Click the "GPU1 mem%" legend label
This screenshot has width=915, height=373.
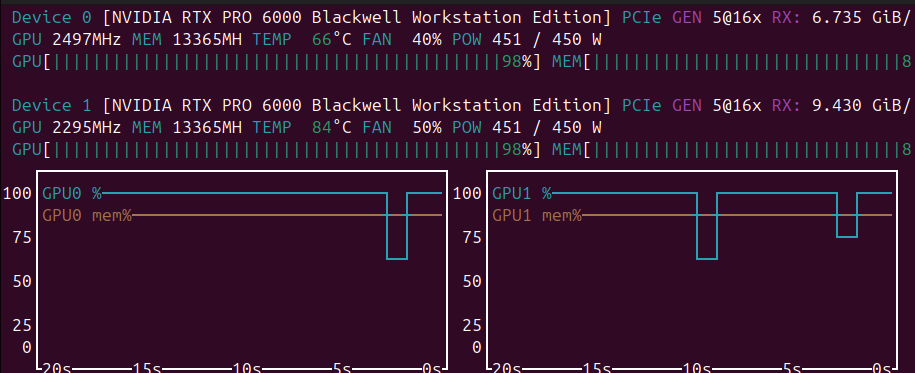click(537, 215)
